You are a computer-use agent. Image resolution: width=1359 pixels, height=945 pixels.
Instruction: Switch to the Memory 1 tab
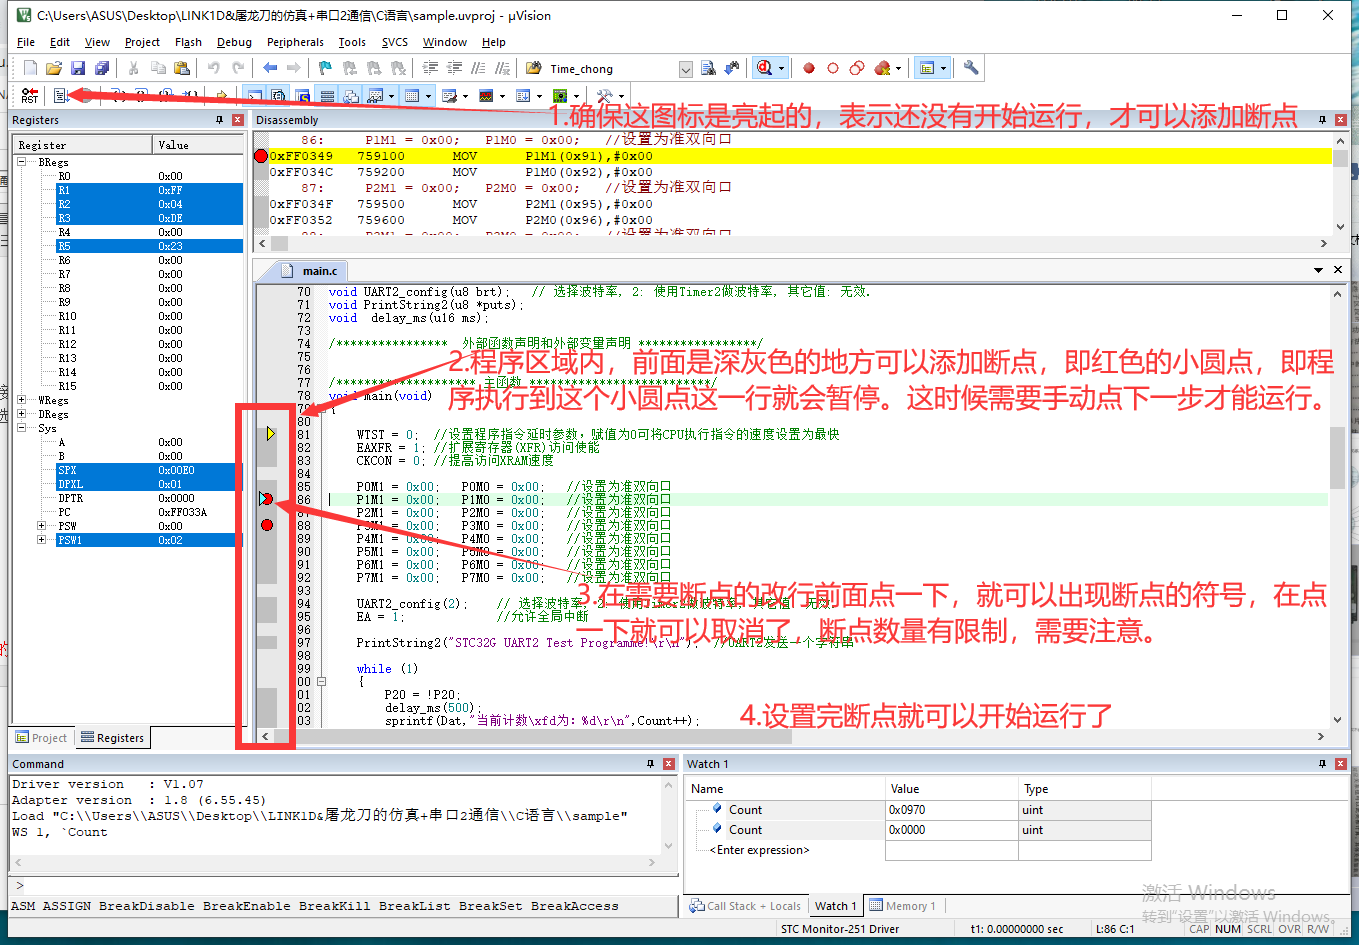click(x=903, y=906)
